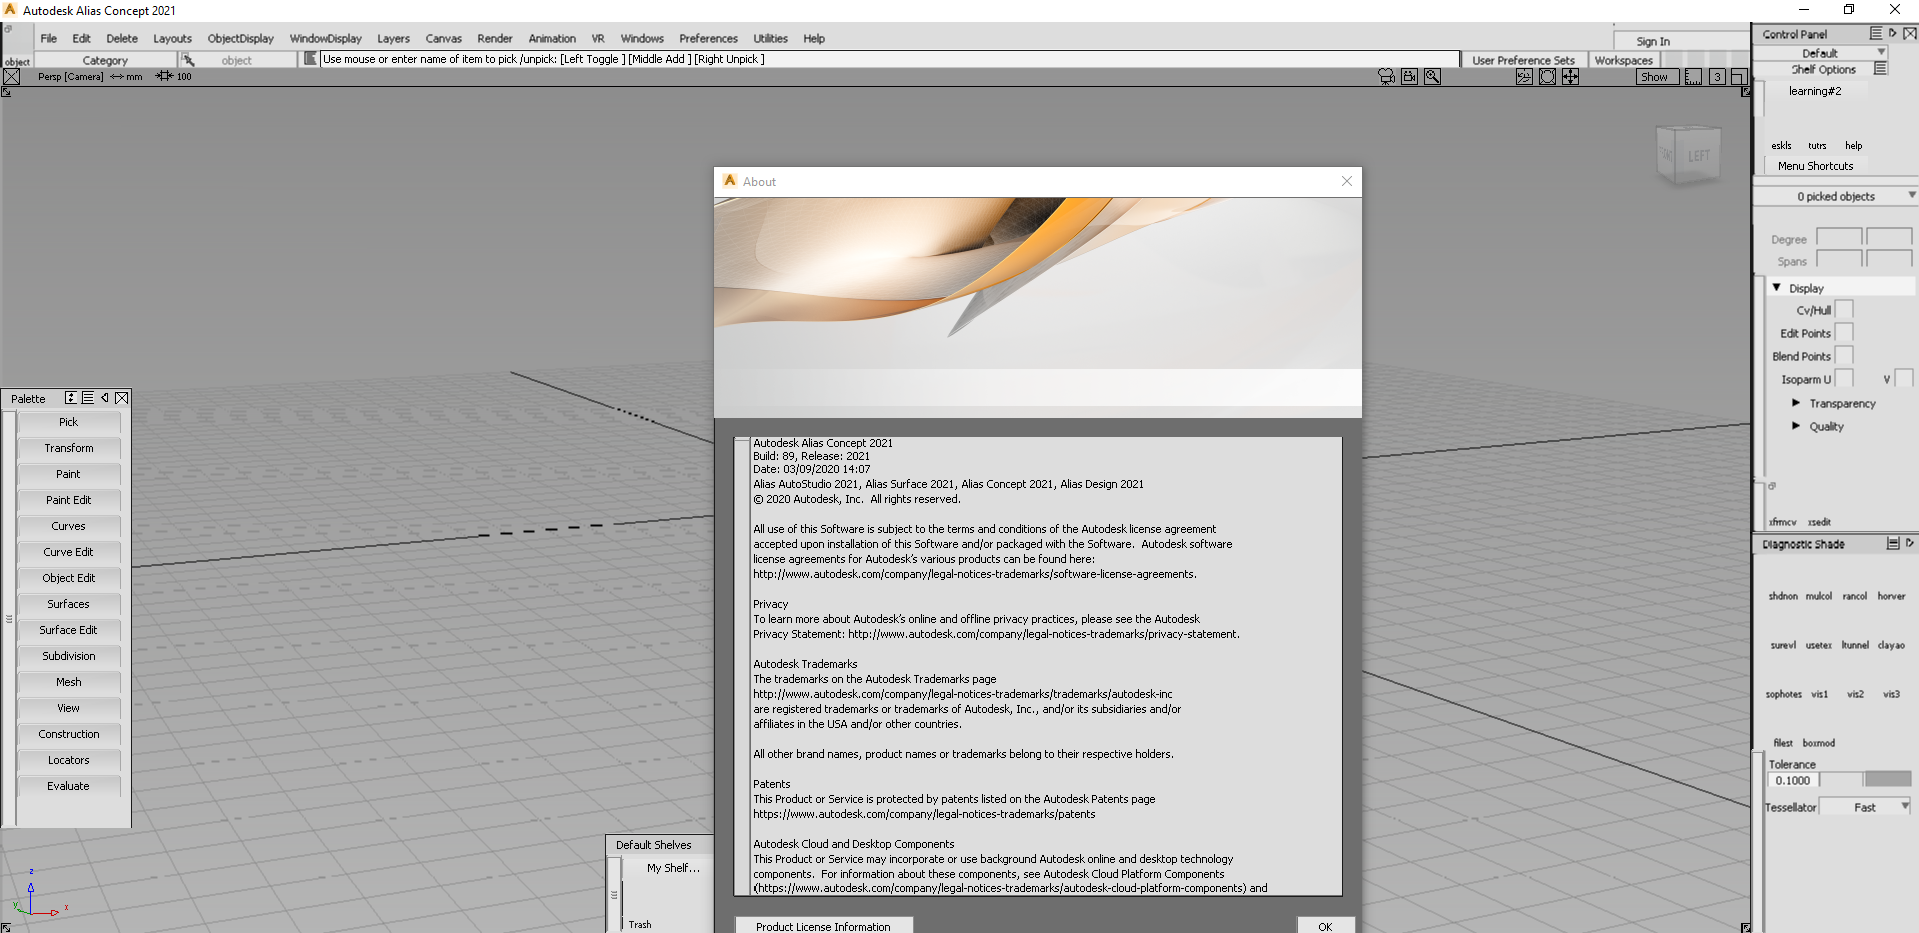Toggle the Cv/Hull display checkbox

(x=1844, y=310)
